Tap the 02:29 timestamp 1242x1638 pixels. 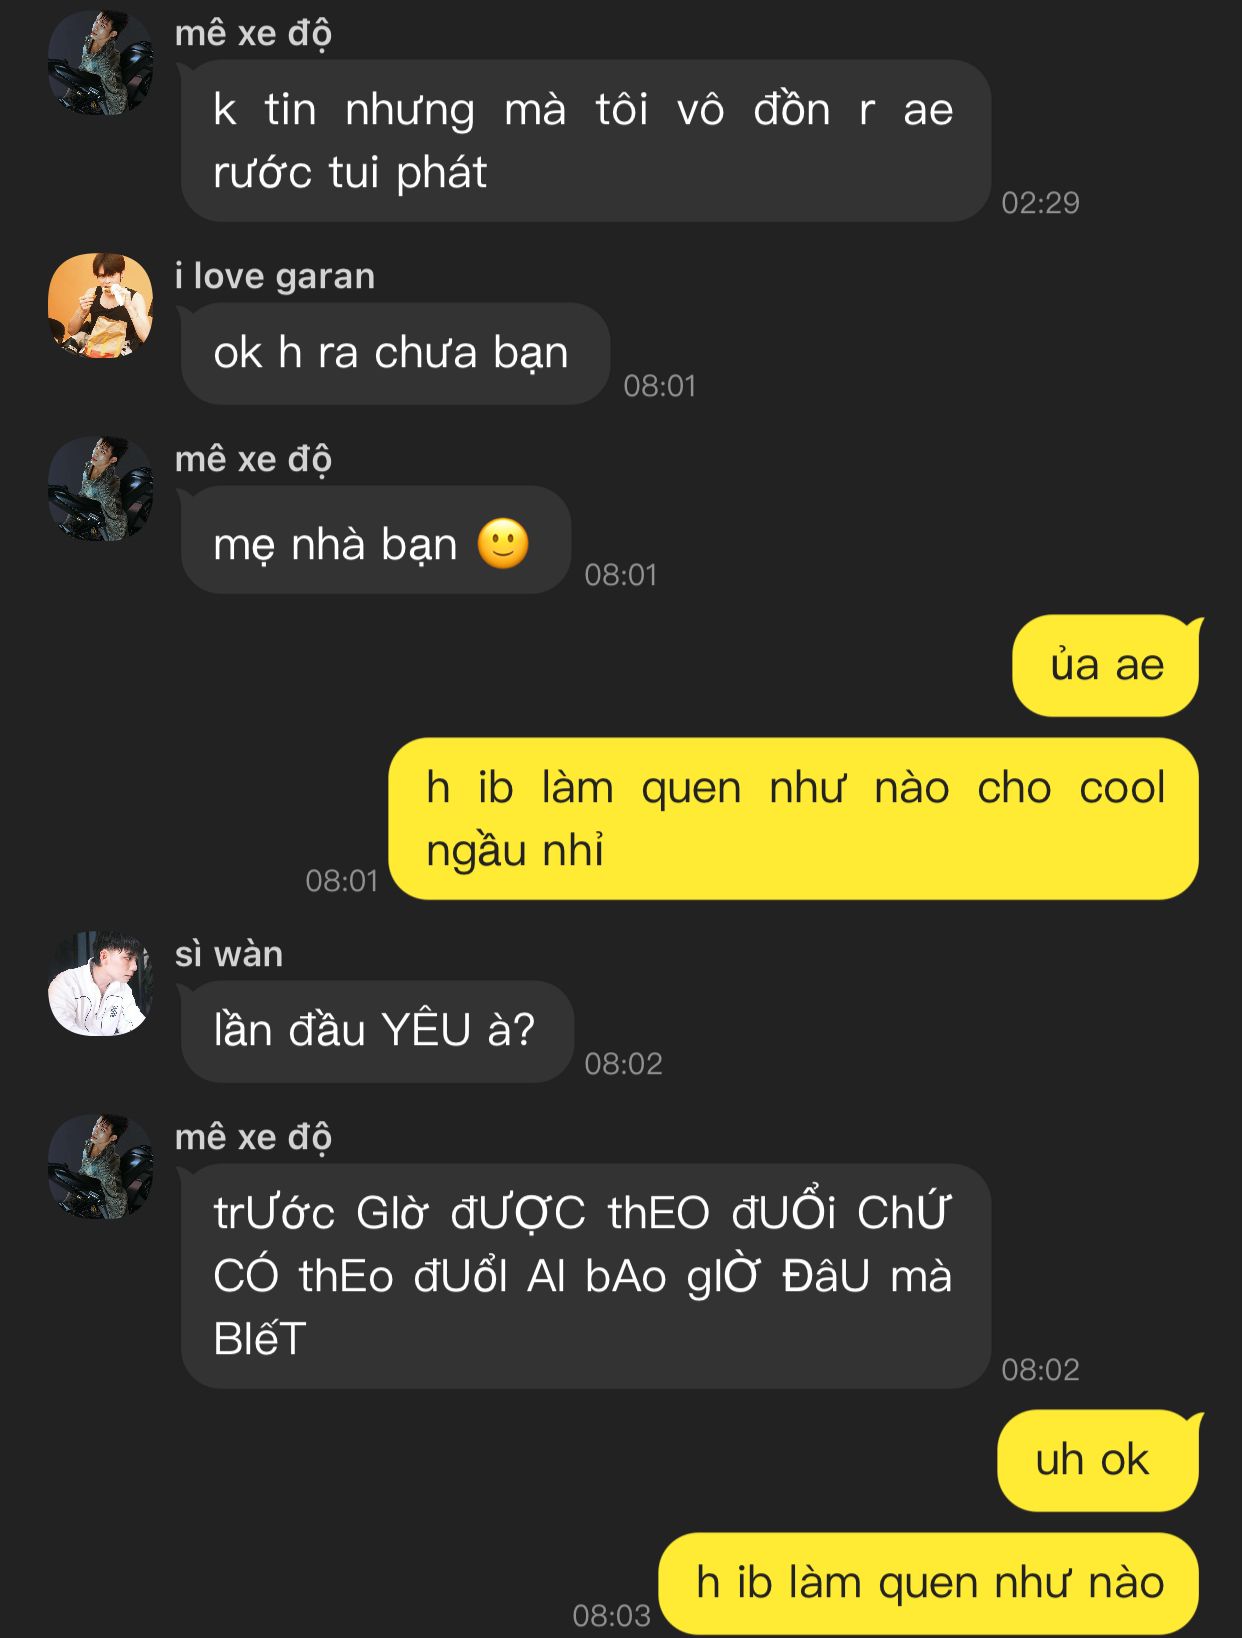[1040, 203]
